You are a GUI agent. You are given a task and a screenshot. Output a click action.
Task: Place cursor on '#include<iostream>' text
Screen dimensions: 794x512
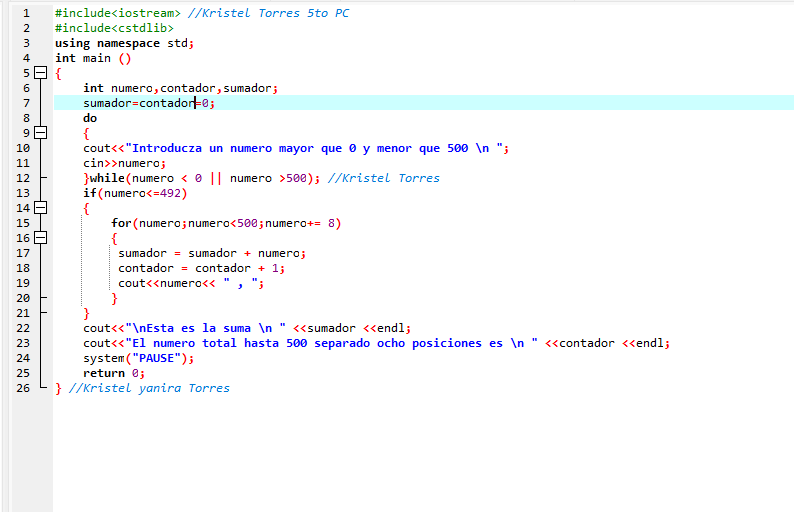tap(117, 13)
